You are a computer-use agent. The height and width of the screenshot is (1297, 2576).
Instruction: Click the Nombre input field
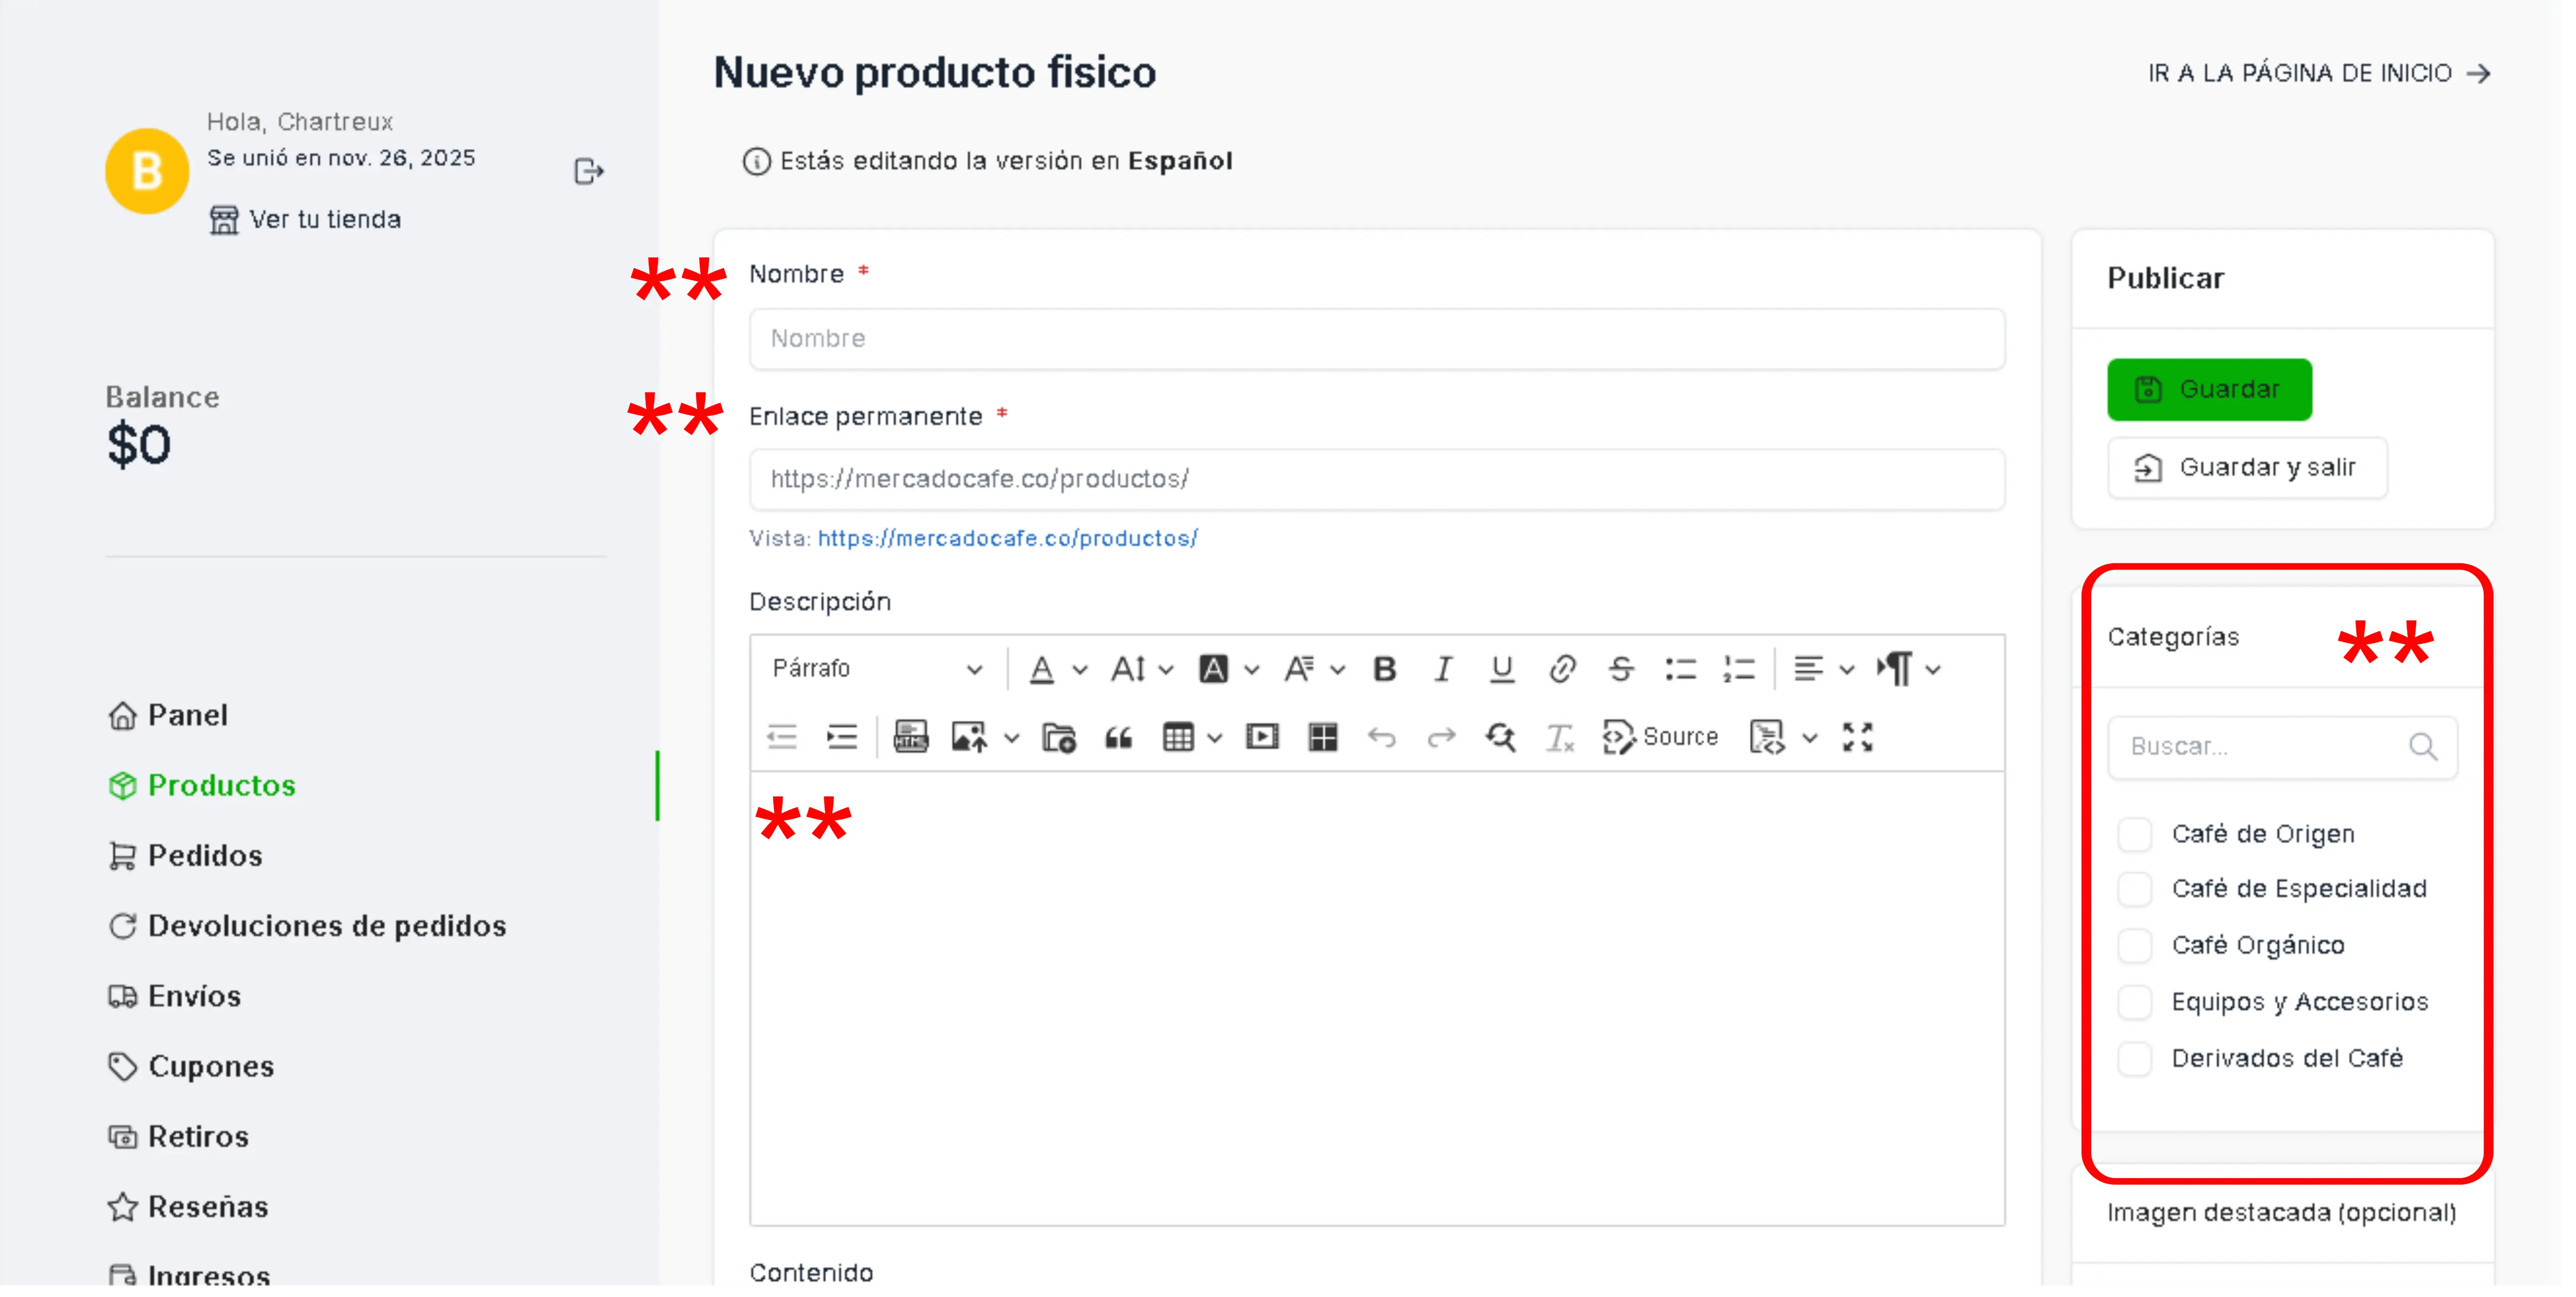pyautogui.click(x=1376, y=339)
